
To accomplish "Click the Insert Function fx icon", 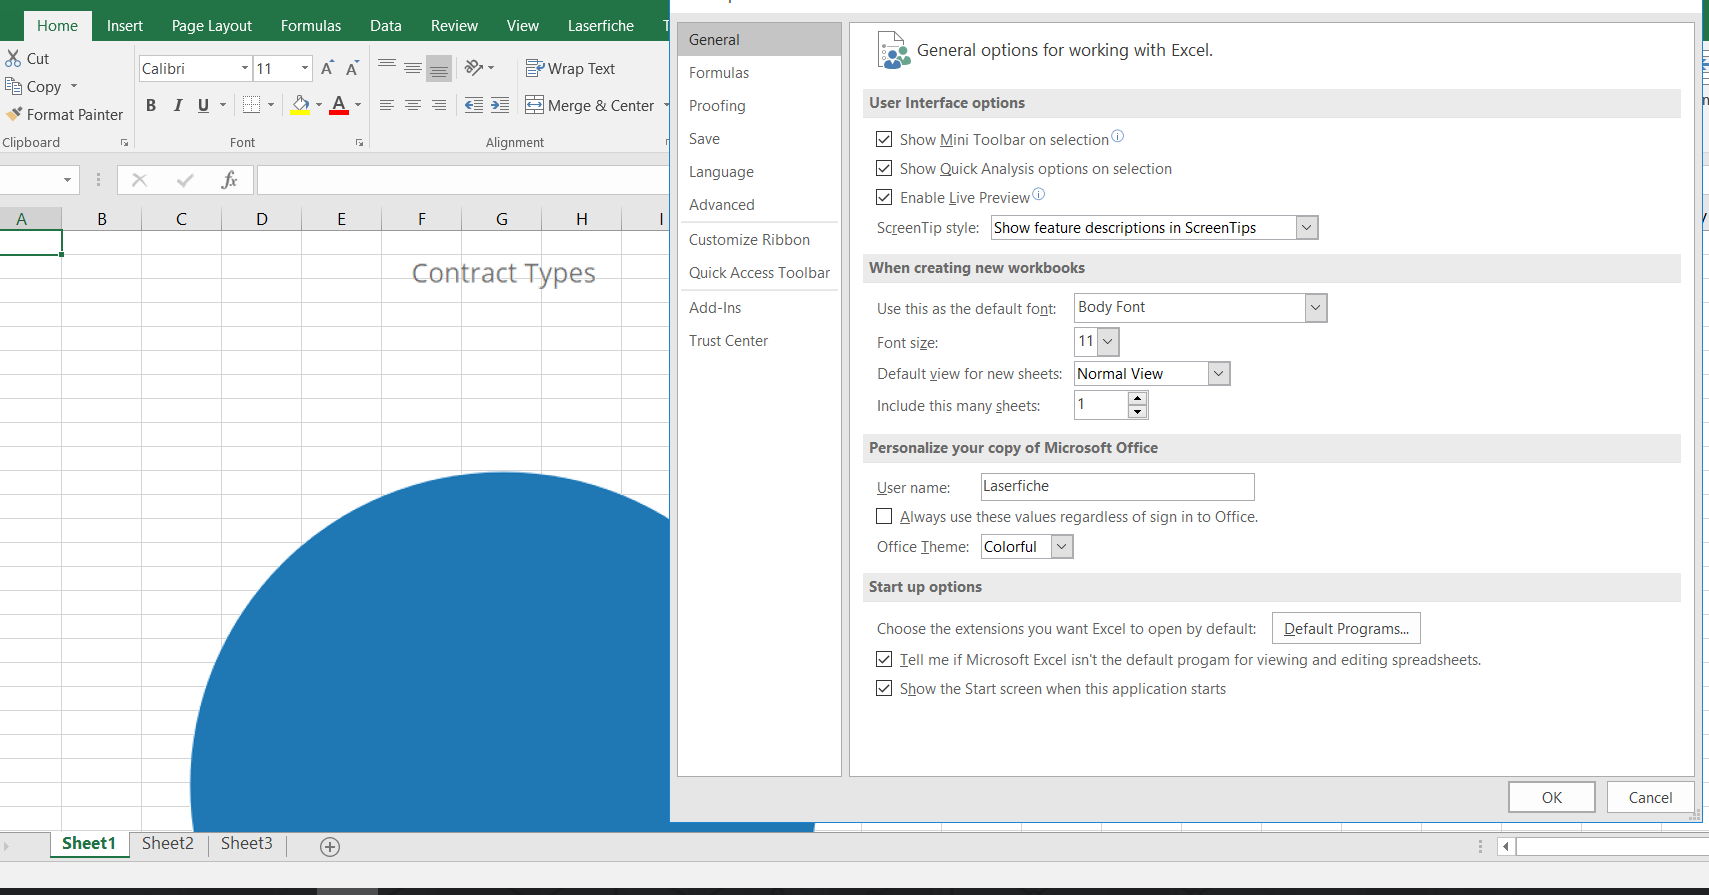I will 229,180.
